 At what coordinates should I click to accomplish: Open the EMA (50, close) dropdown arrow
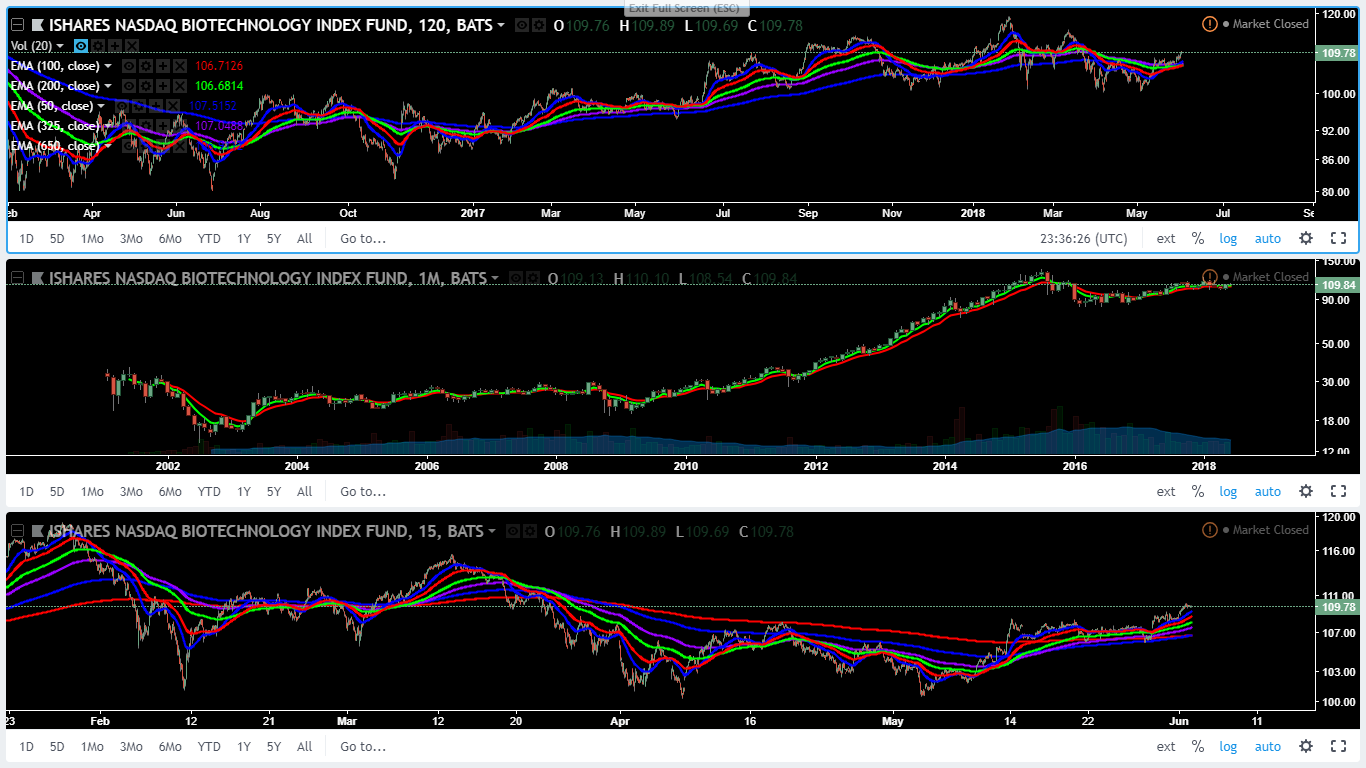click(101, 106)
